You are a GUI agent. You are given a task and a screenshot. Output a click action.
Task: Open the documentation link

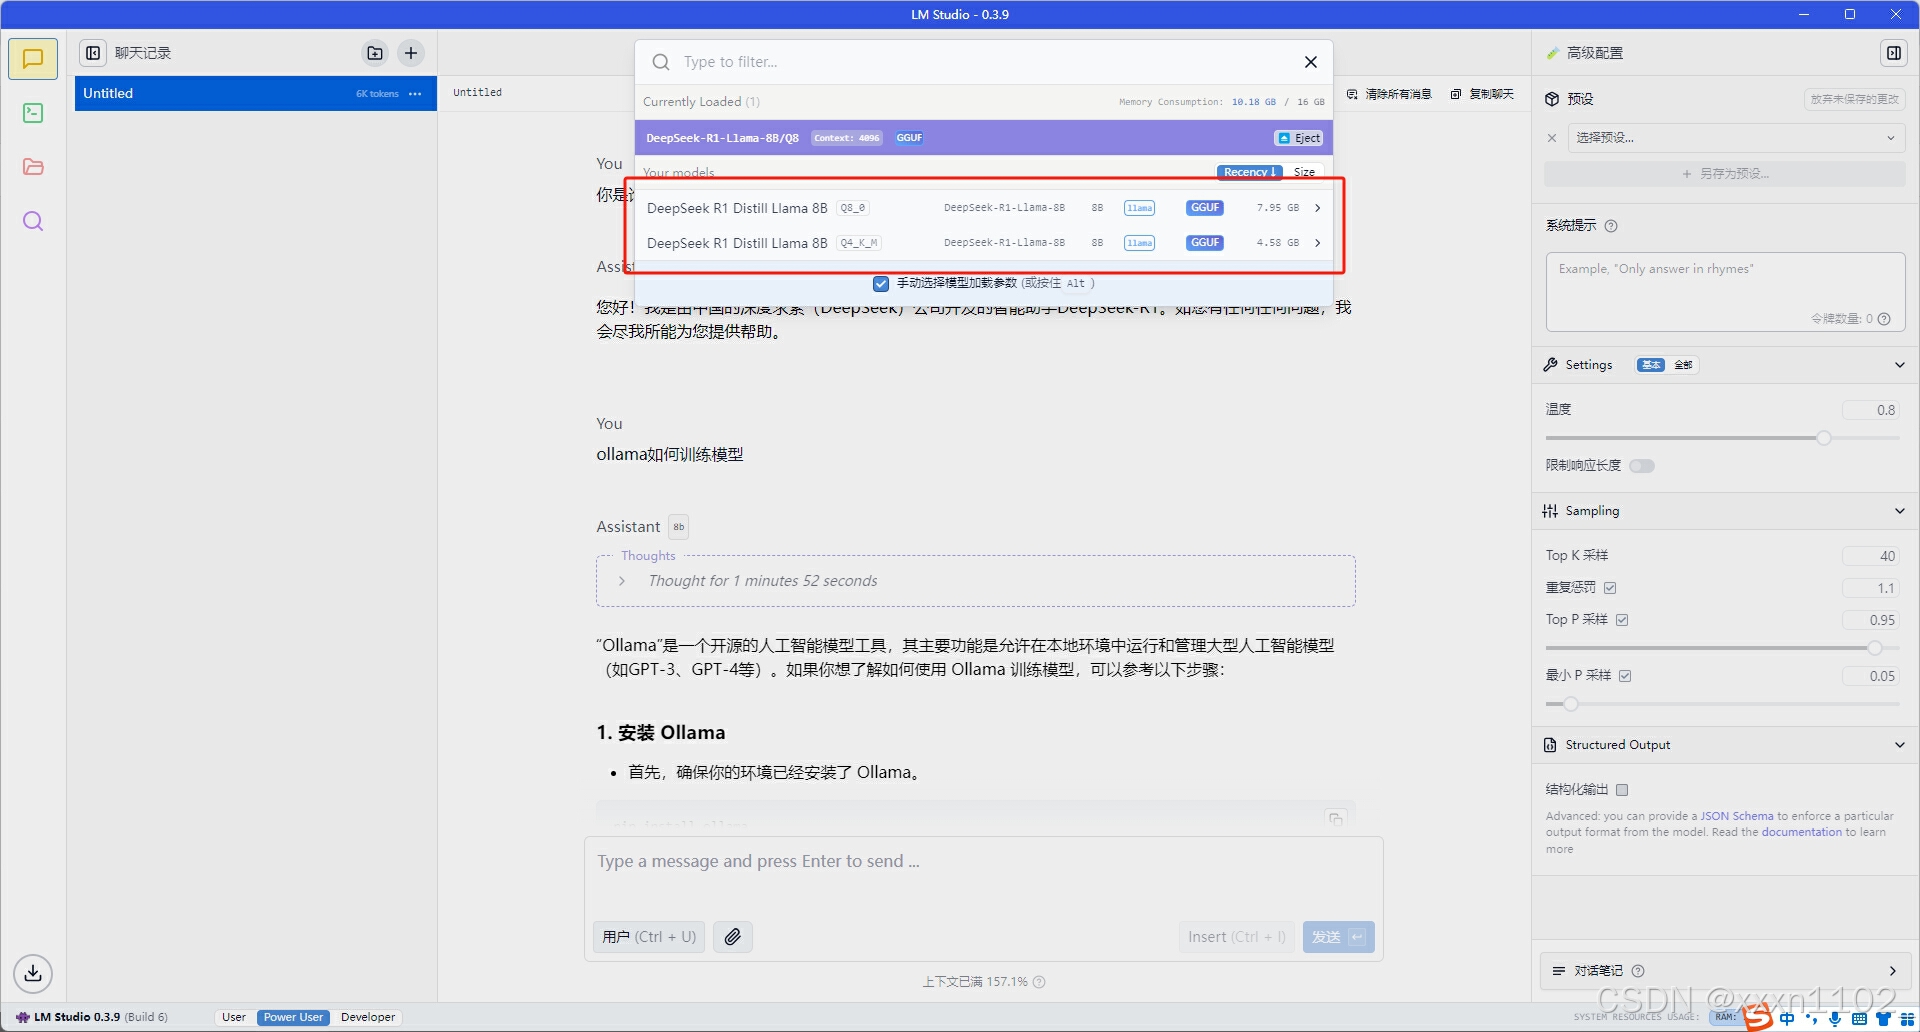point(1801,832)
